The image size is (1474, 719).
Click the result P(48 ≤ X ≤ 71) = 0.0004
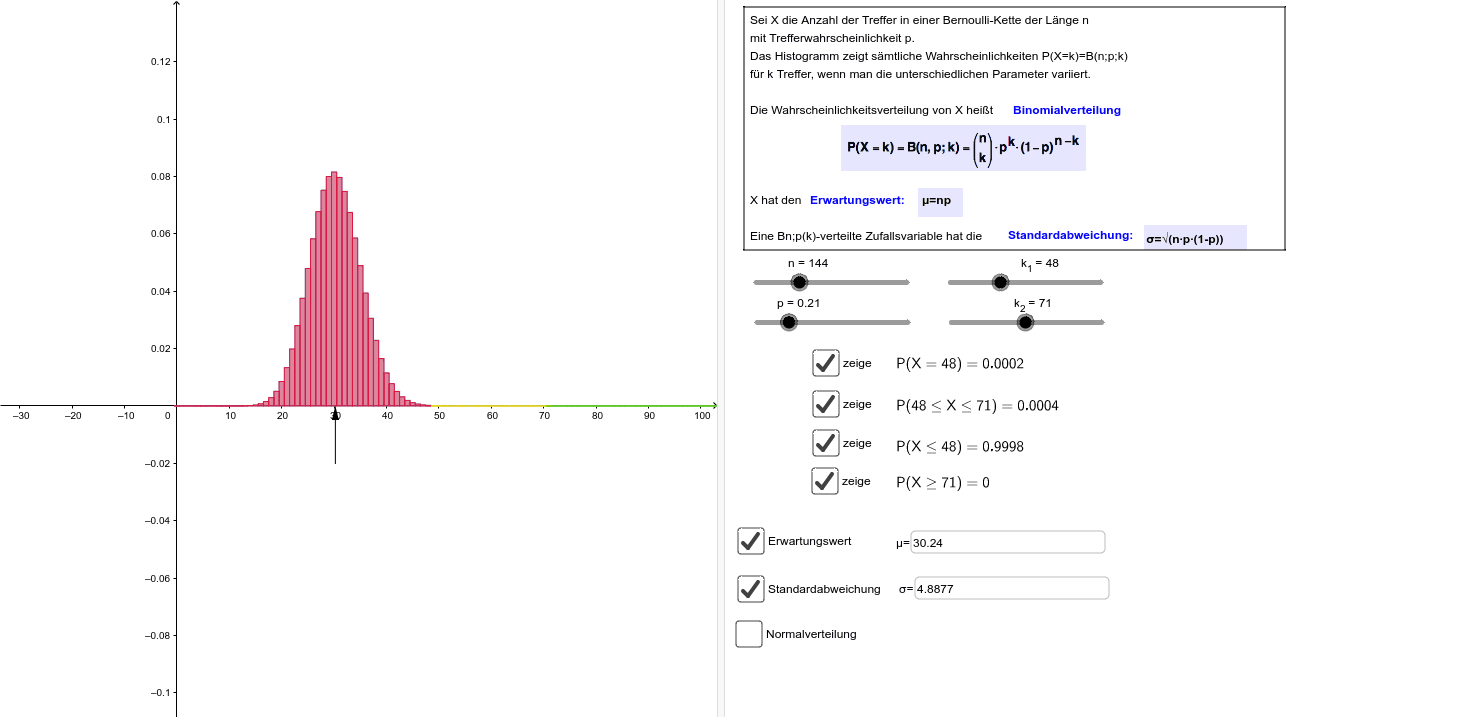point(977,405)
